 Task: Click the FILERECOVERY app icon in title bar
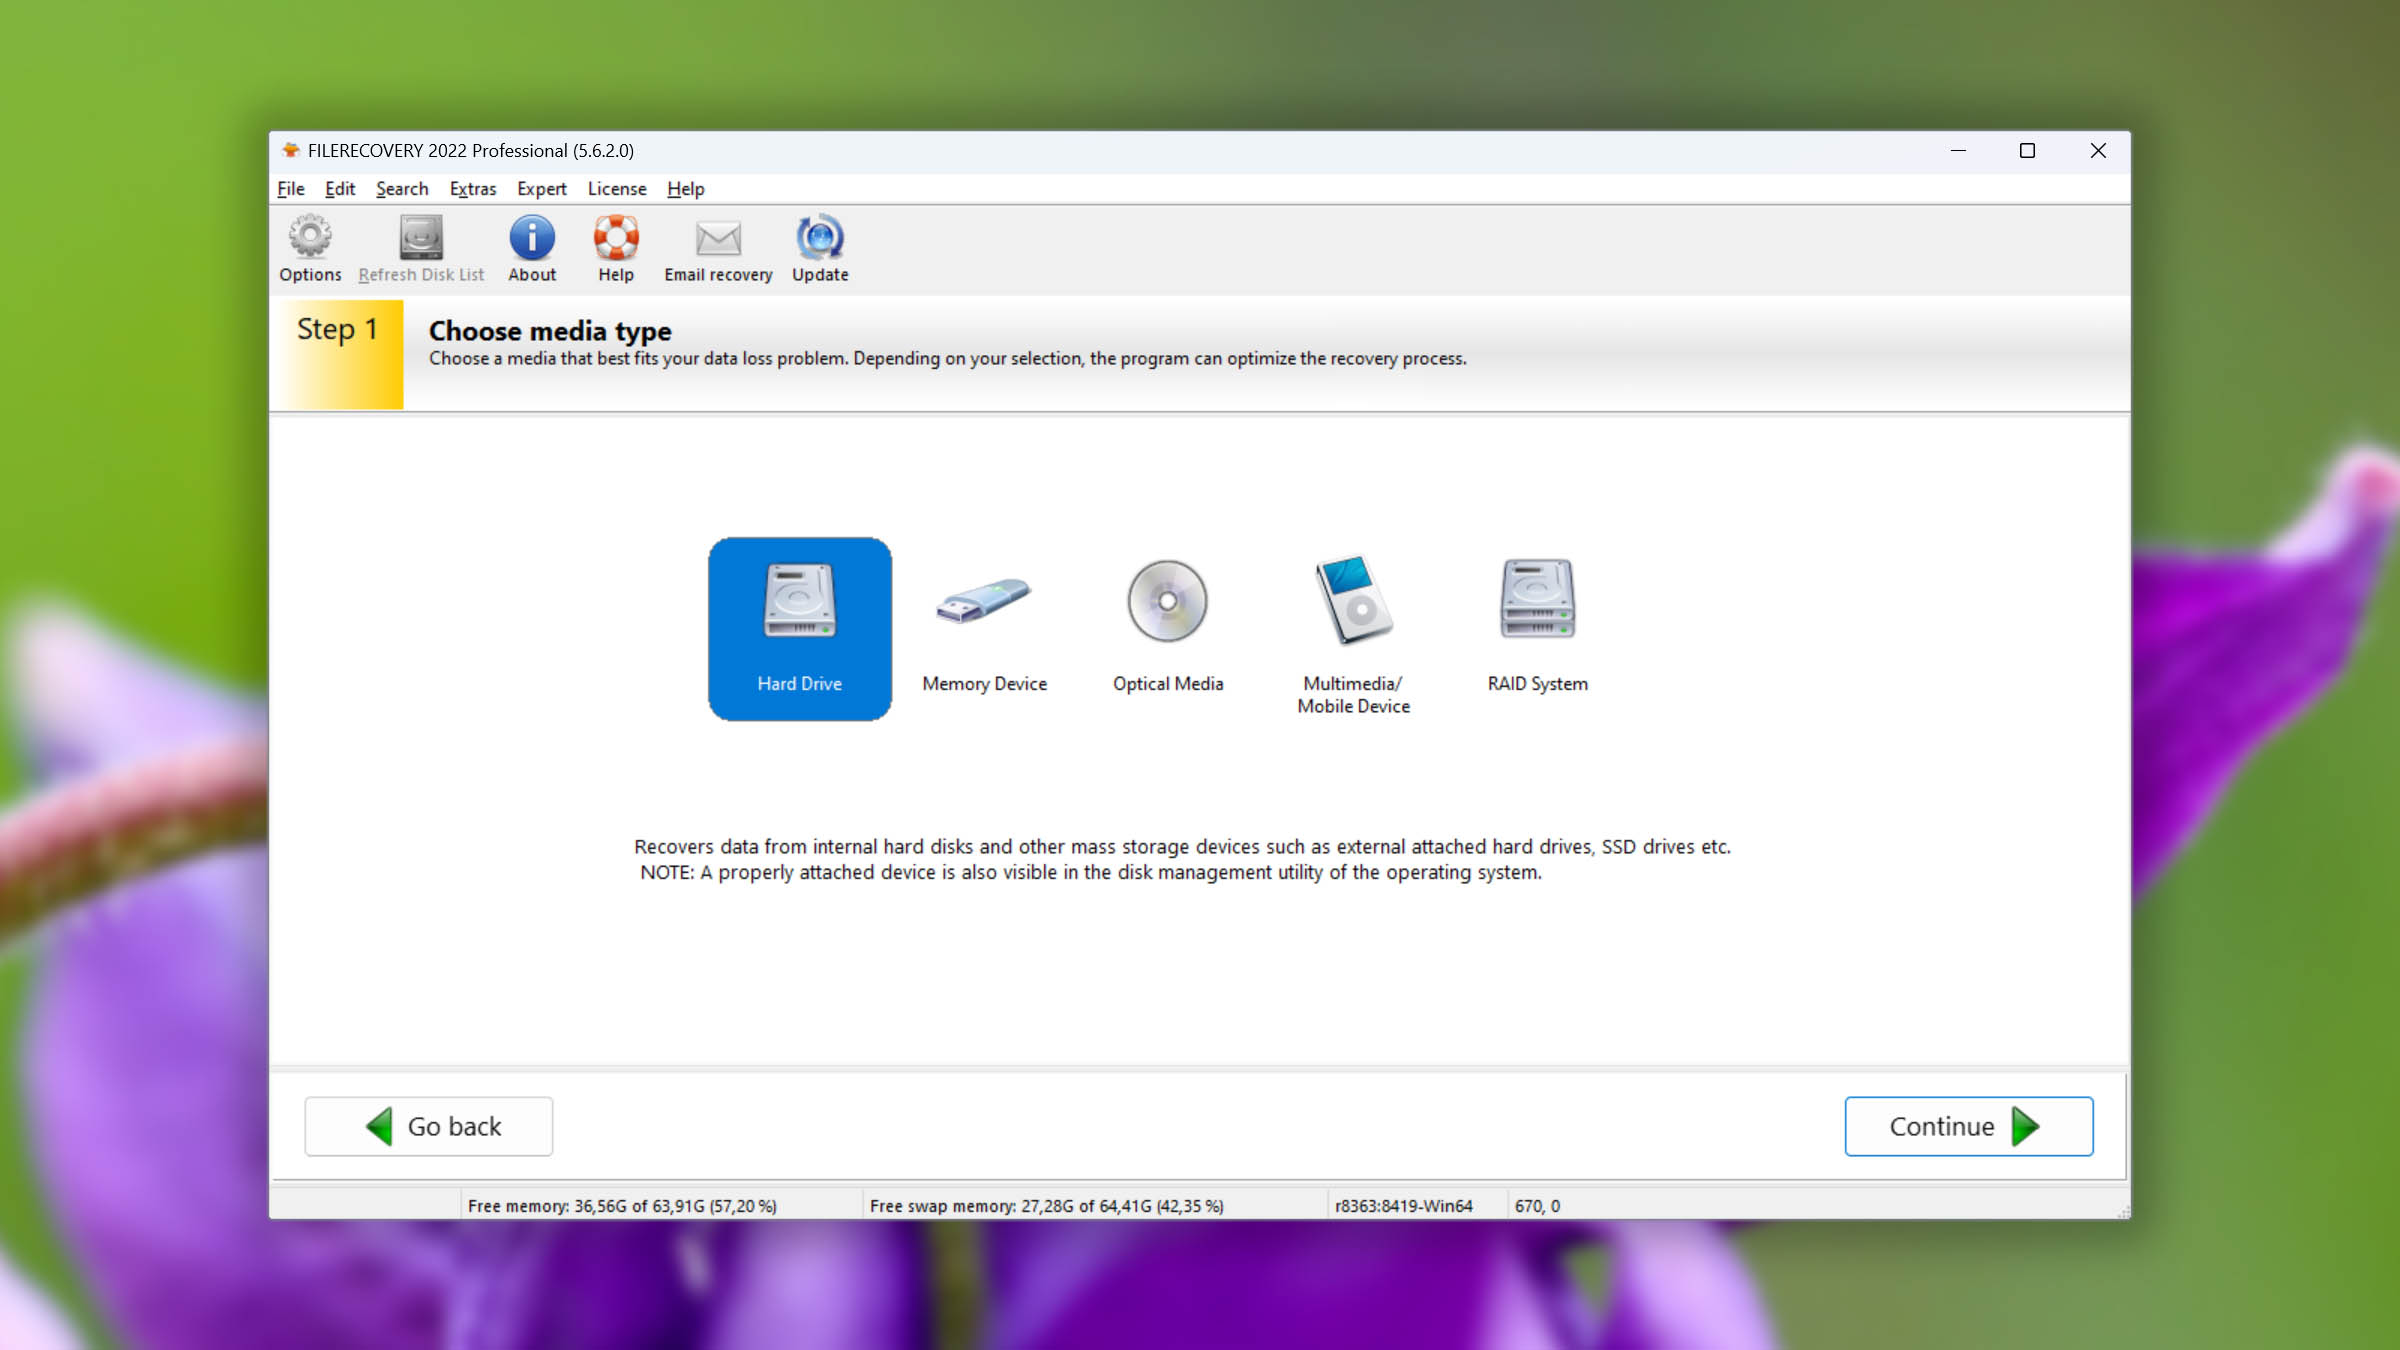click(290, 150)
